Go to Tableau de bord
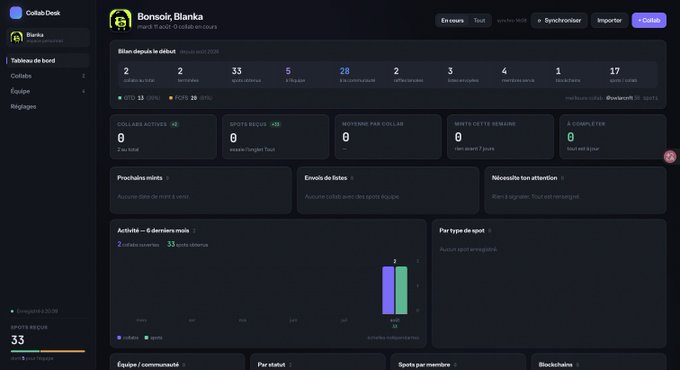The image size is (680, 370). (48, 61)
